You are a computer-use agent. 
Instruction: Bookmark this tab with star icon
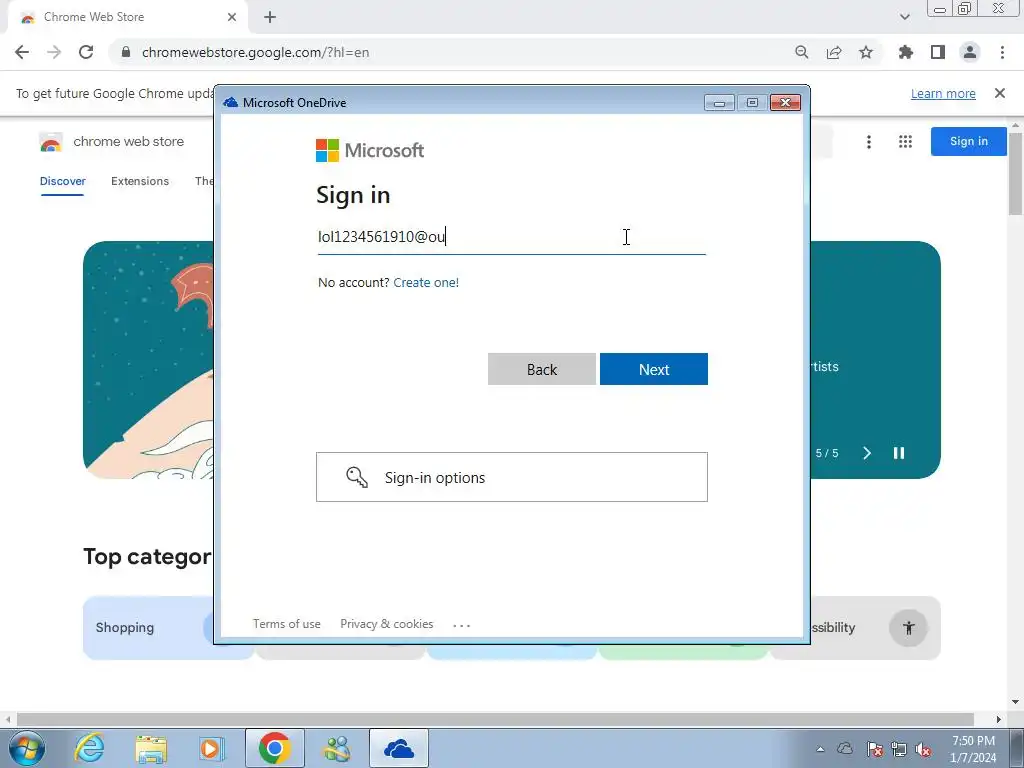[866, 52]
